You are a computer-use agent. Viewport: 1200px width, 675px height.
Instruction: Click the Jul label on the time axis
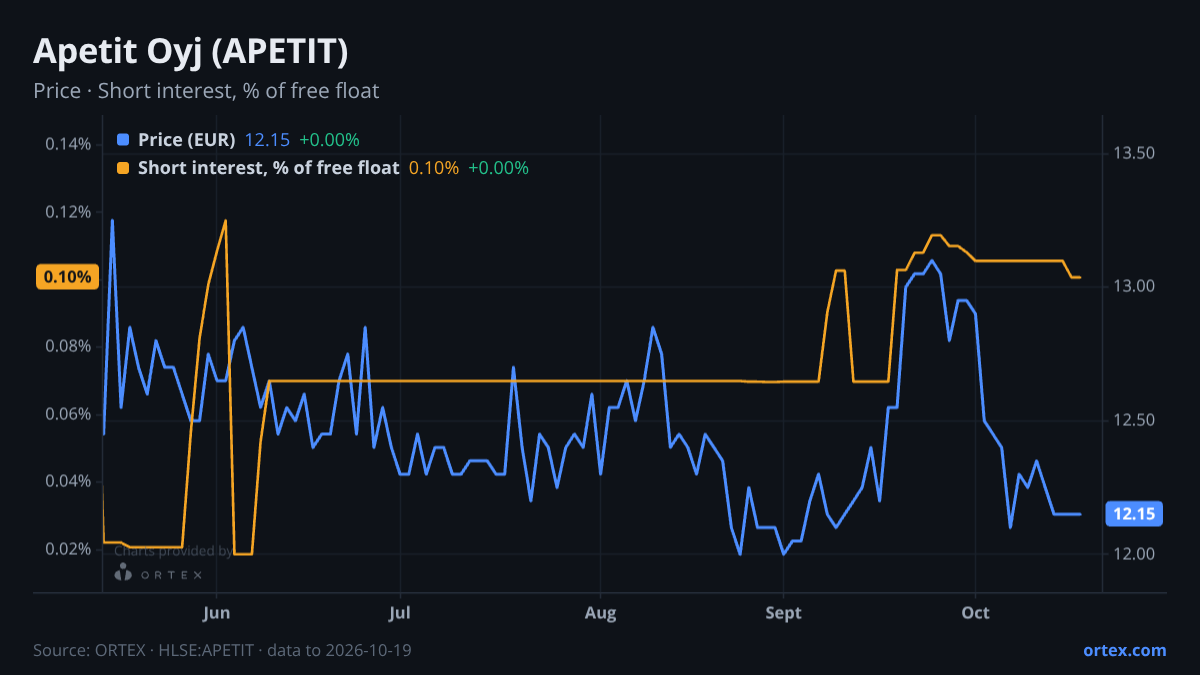tap(400, 613)
